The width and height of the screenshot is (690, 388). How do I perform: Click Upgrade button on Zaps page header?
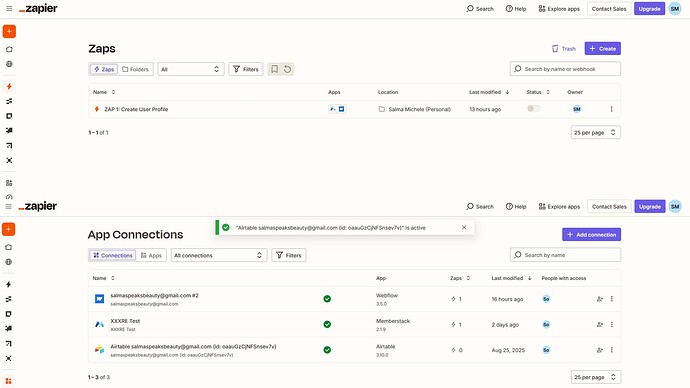tap(649, 9)
